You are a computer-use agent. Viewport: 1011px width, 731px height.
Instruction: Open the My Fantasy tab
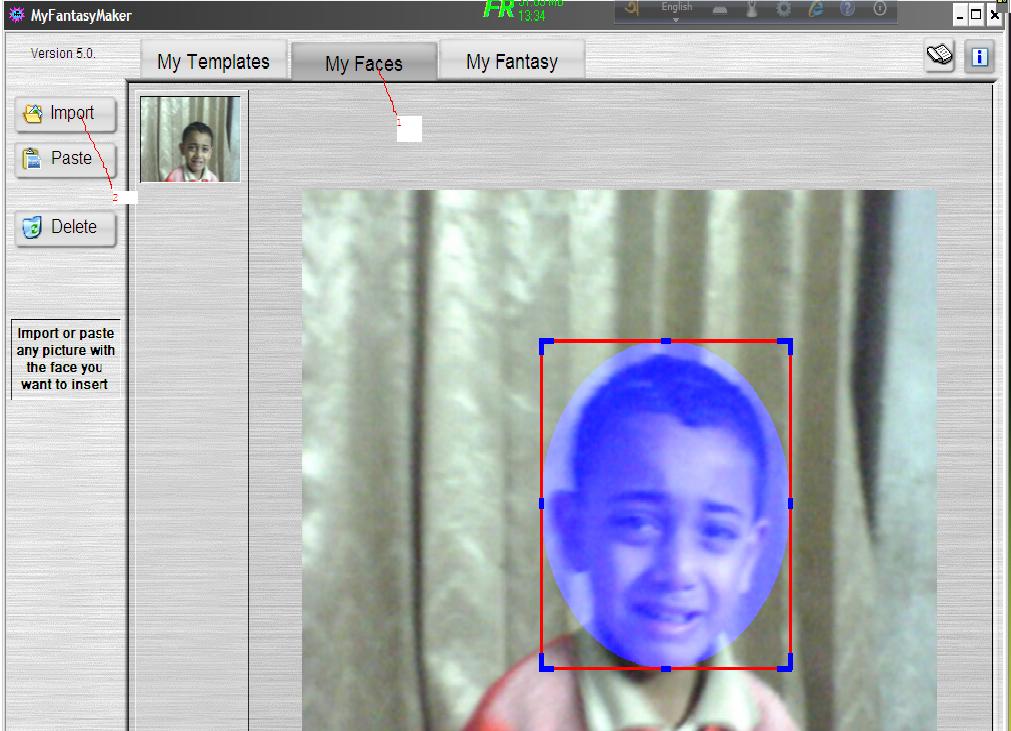point(512,61)
